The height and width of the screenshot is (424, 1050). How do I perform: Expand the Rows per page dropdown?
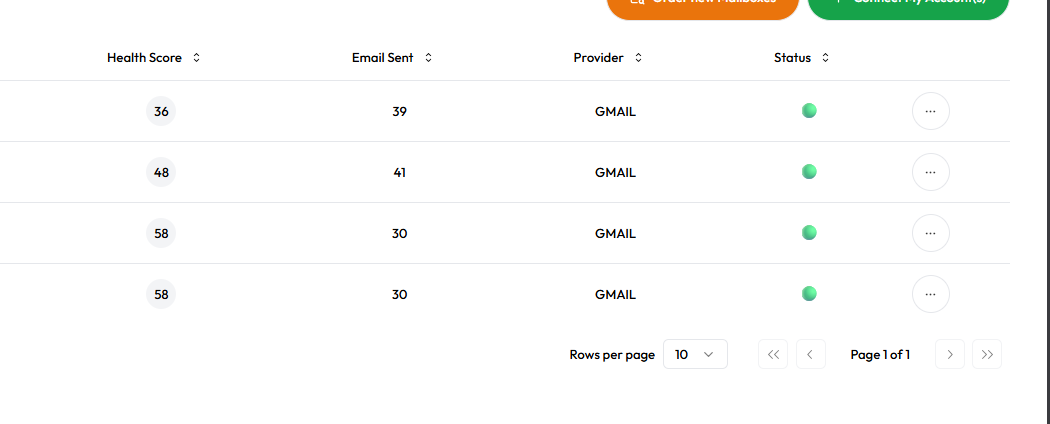point(695,354)
